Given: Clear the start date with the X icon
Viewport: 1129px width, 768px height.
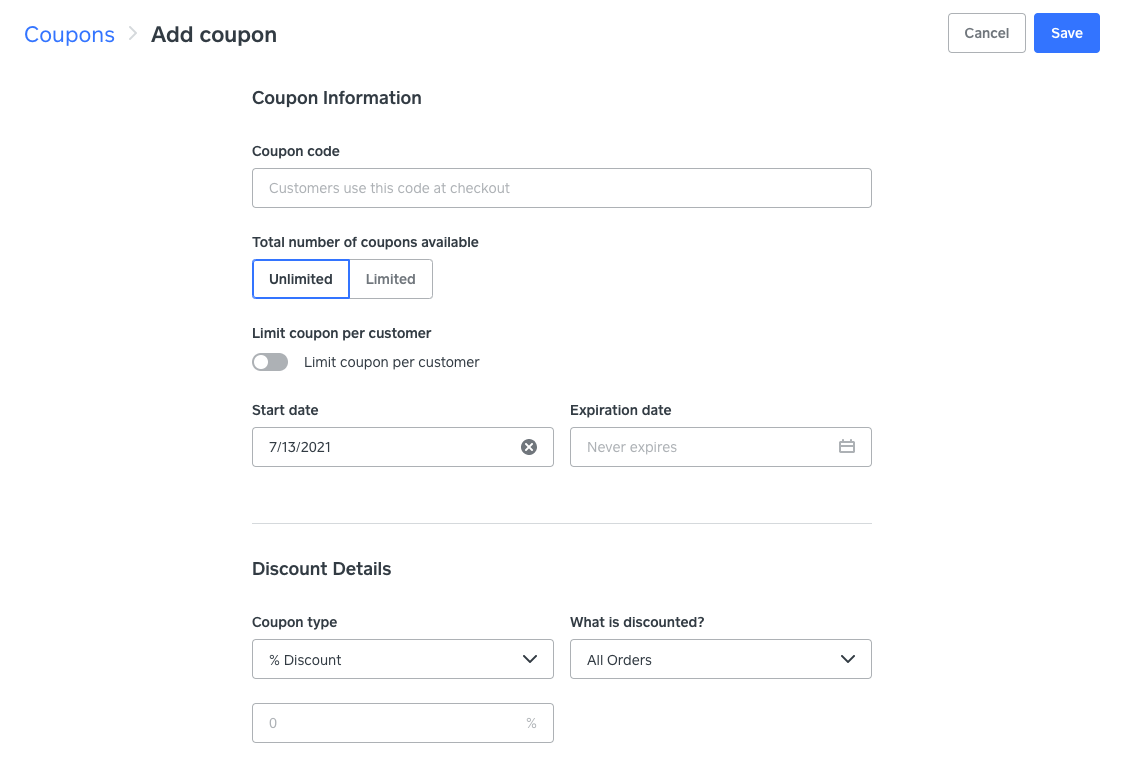Looking at the screenshot, I should coord(529,447).
